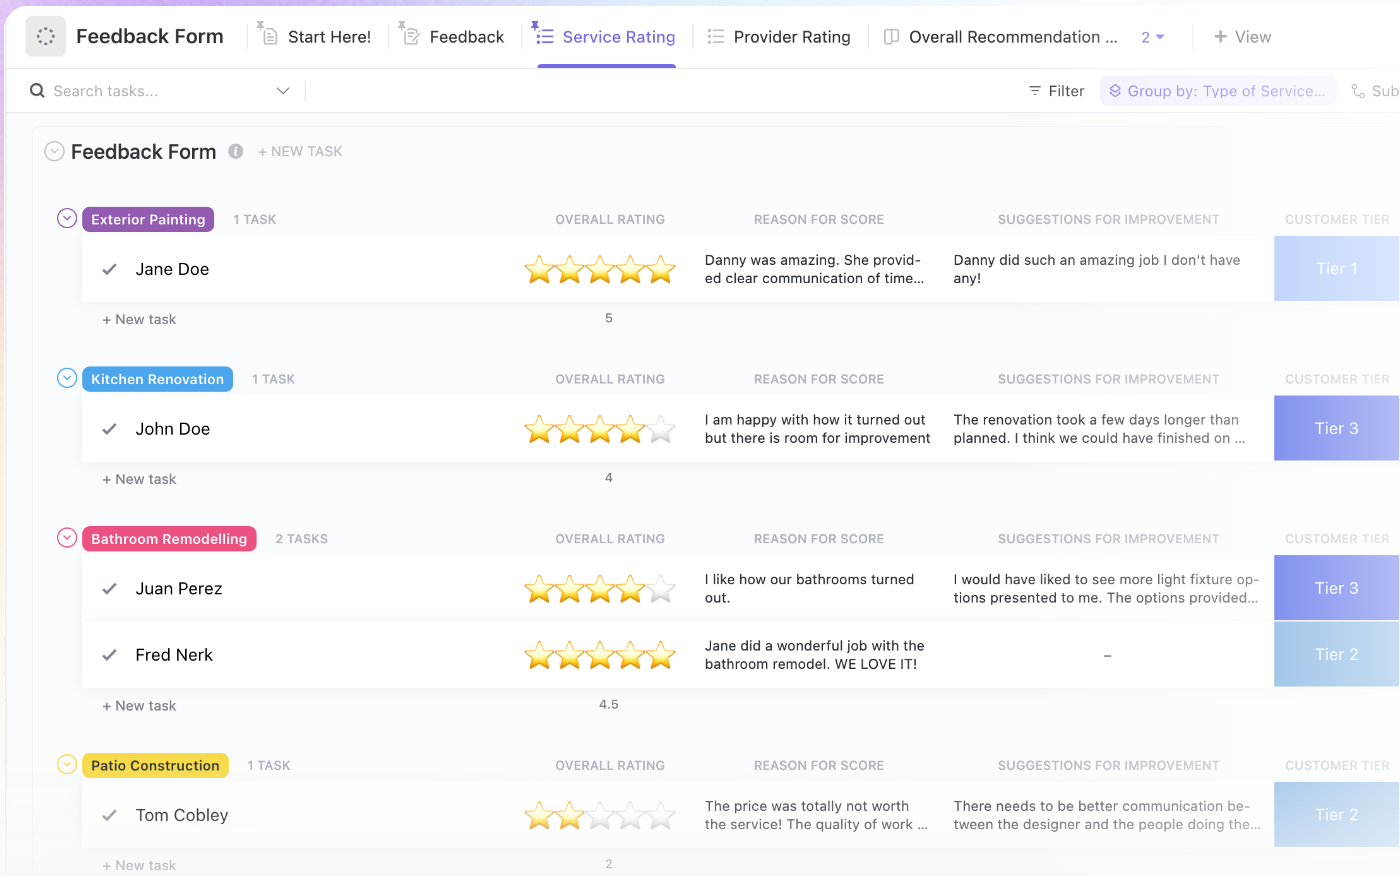Click 'The renovation took a few days' suggestion
Image resolution: width=1400 pixels, height=876 pixels.
tap(1099, 429)
